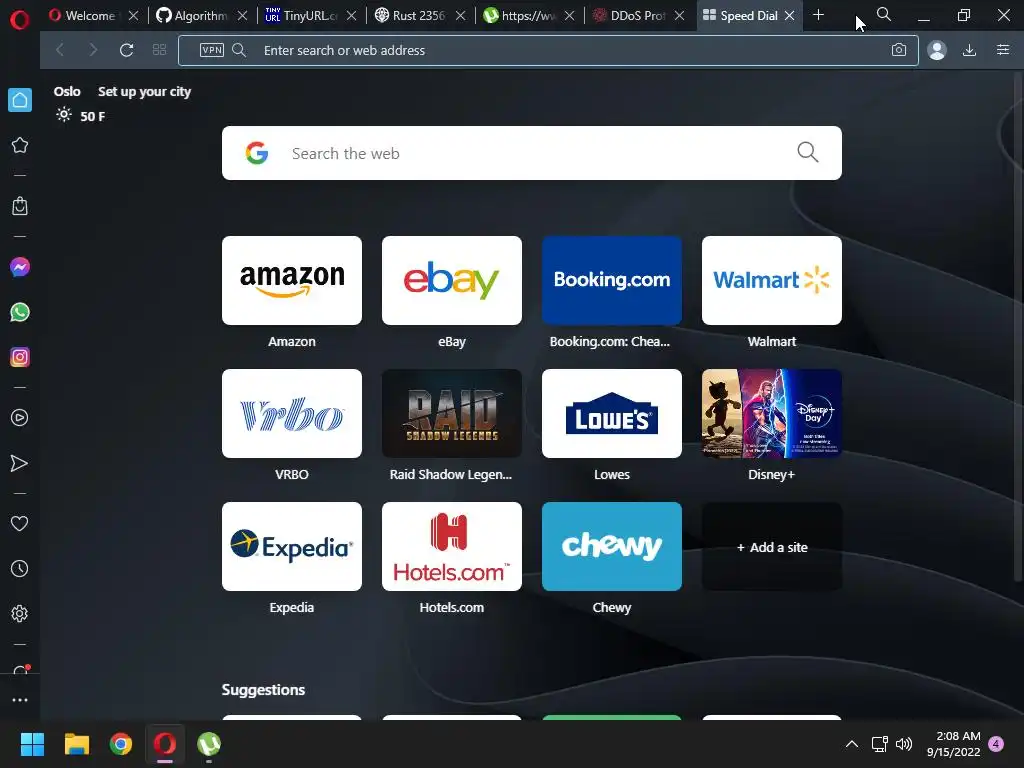Viewport: 1024px width, 768px height.
Task: Open uTorrent from the taskbar
Action: tap(209, 744)
